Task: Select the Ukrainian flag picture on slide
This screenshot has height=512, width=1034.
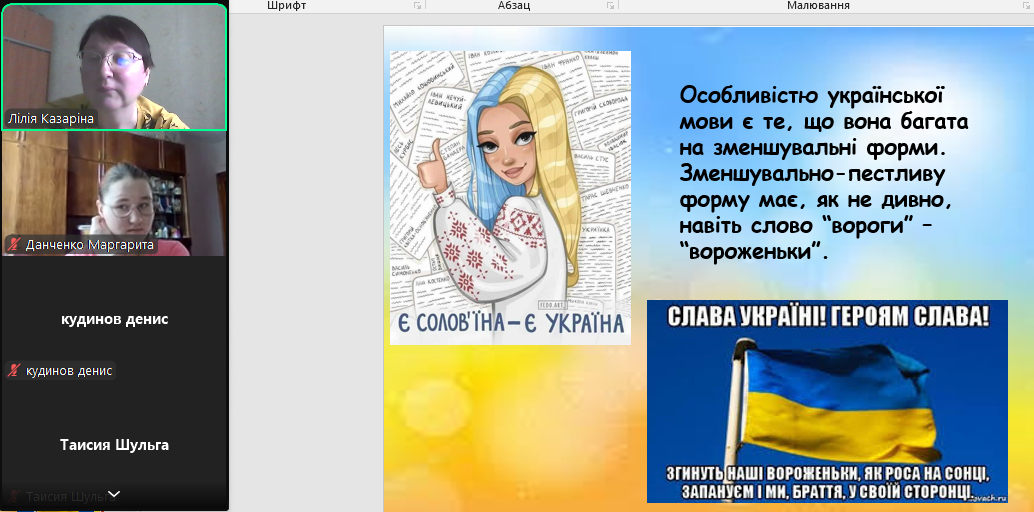Action: (x=827, y=400)
